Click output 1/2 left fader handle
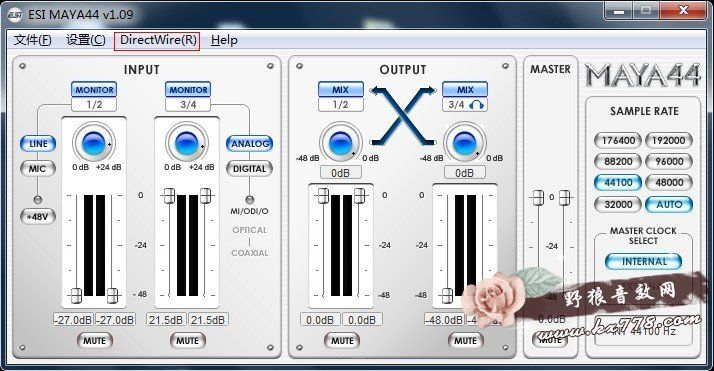This screenshot has width=714, height=371. (x=323, y=196)
